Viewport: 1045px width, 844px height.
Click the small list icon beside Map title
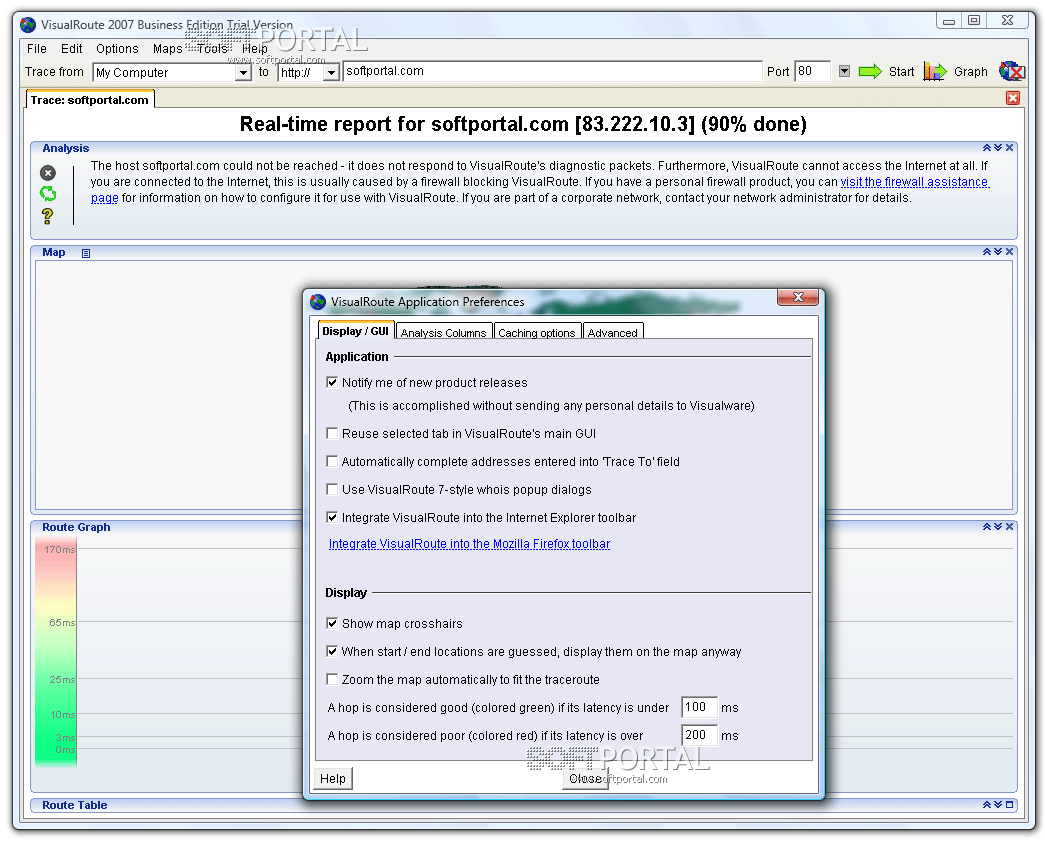coord(86,253)
